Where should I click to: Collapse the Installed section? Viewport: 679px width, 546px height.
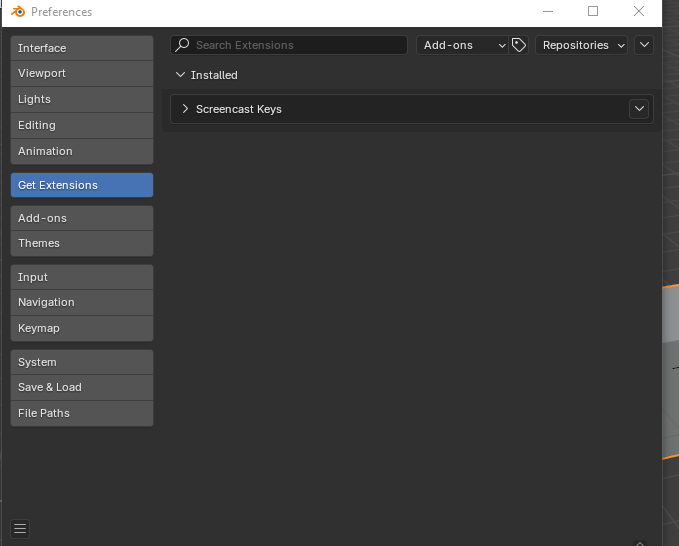click(180, 75)
